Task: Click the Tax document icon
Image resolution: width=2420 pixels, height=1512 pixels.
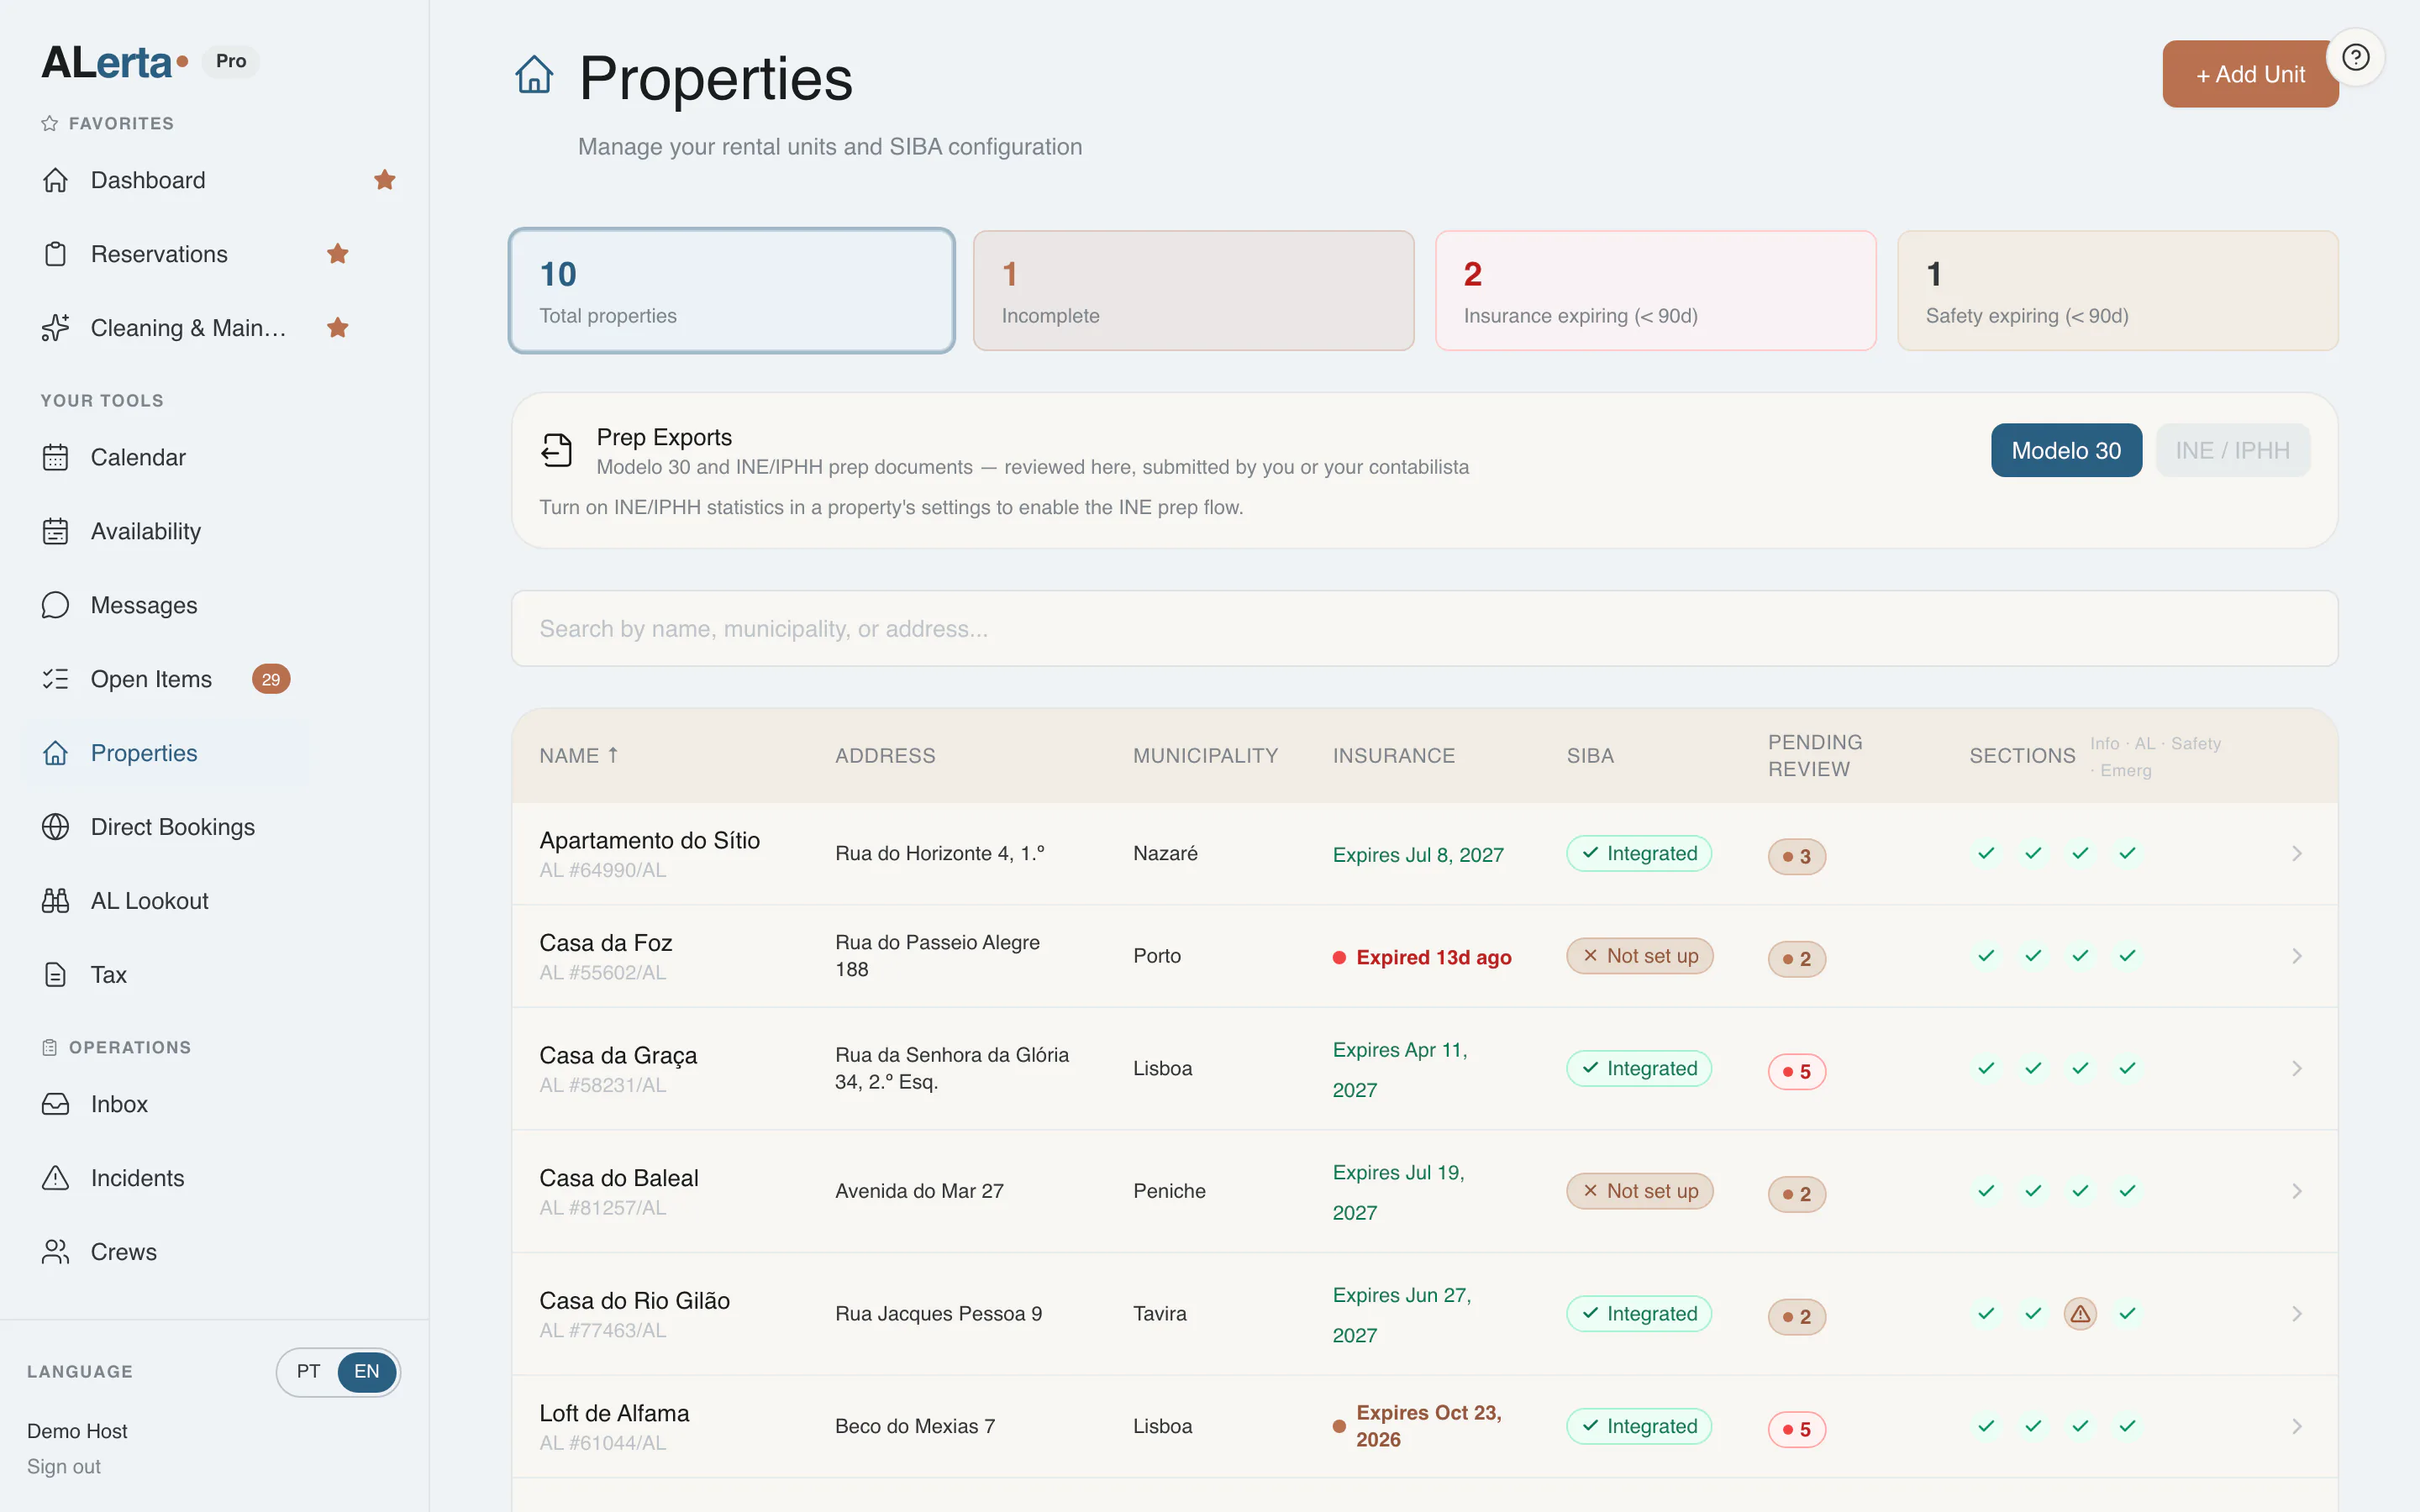Action: [56, 975]
